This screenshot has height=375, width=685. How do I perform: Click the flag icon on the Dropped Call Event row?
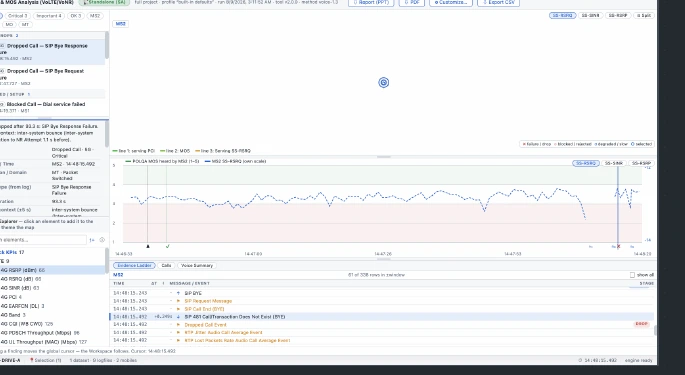point(178,325)
